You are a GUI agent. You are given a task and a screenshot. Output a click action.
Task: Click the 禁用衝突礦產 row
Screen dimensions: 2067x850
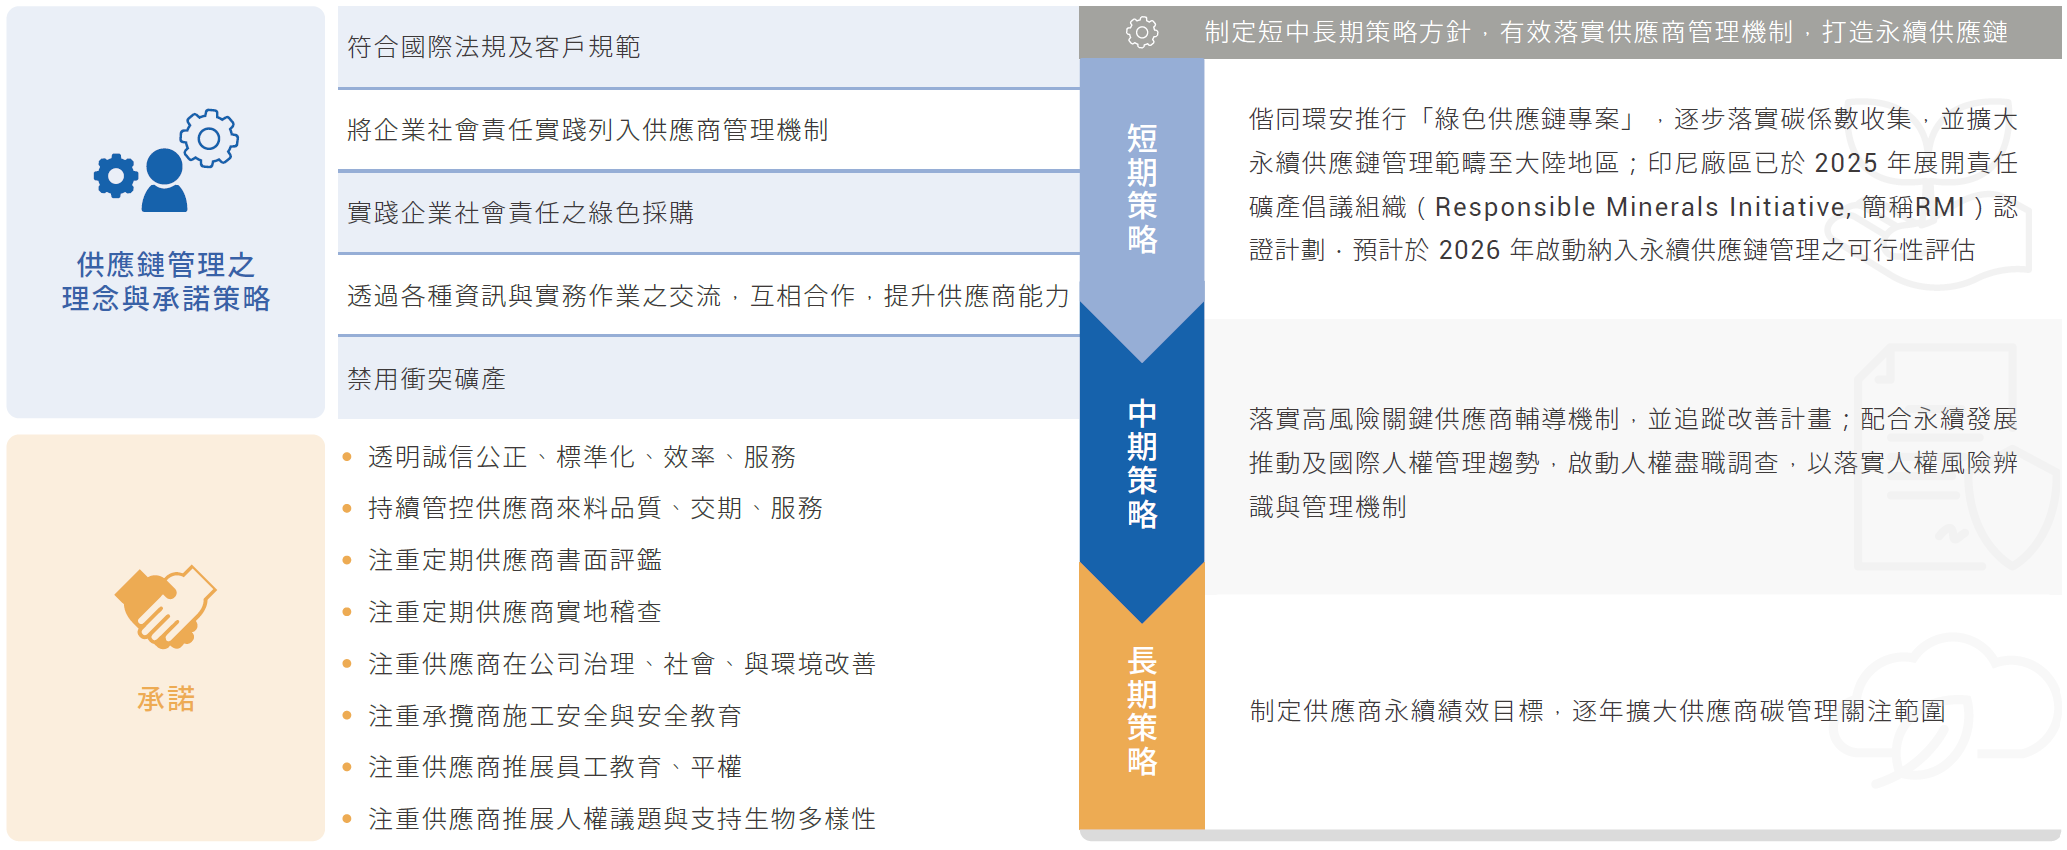(x=709, y=379)
